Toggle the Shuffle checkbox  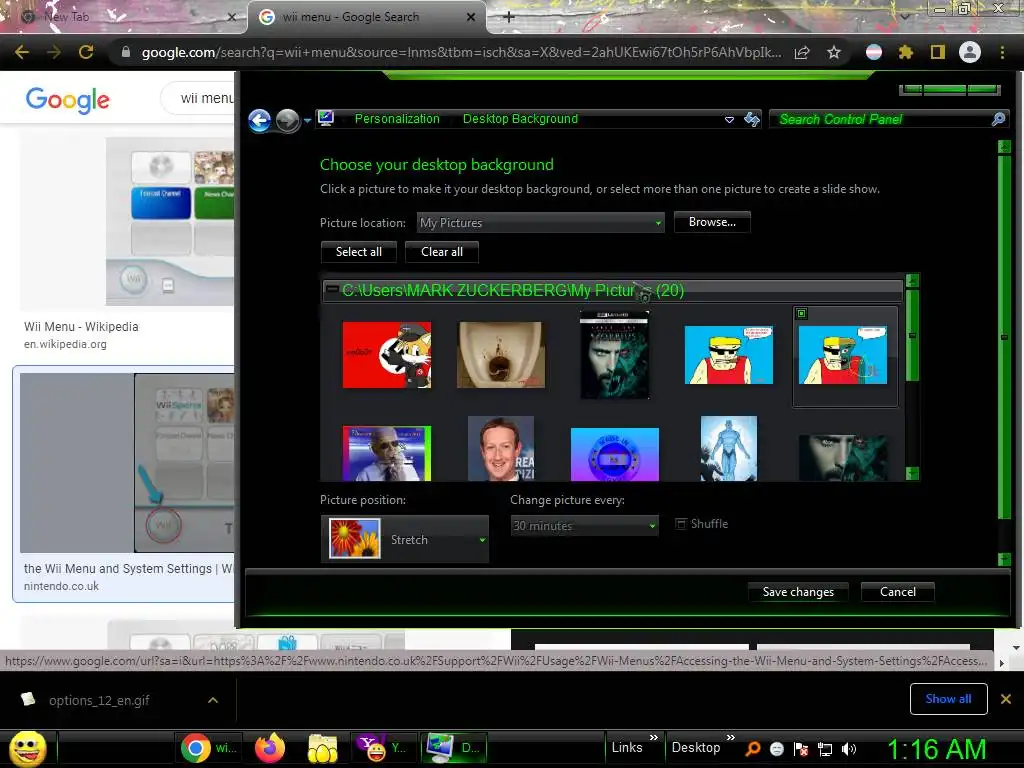pos(681,524)
